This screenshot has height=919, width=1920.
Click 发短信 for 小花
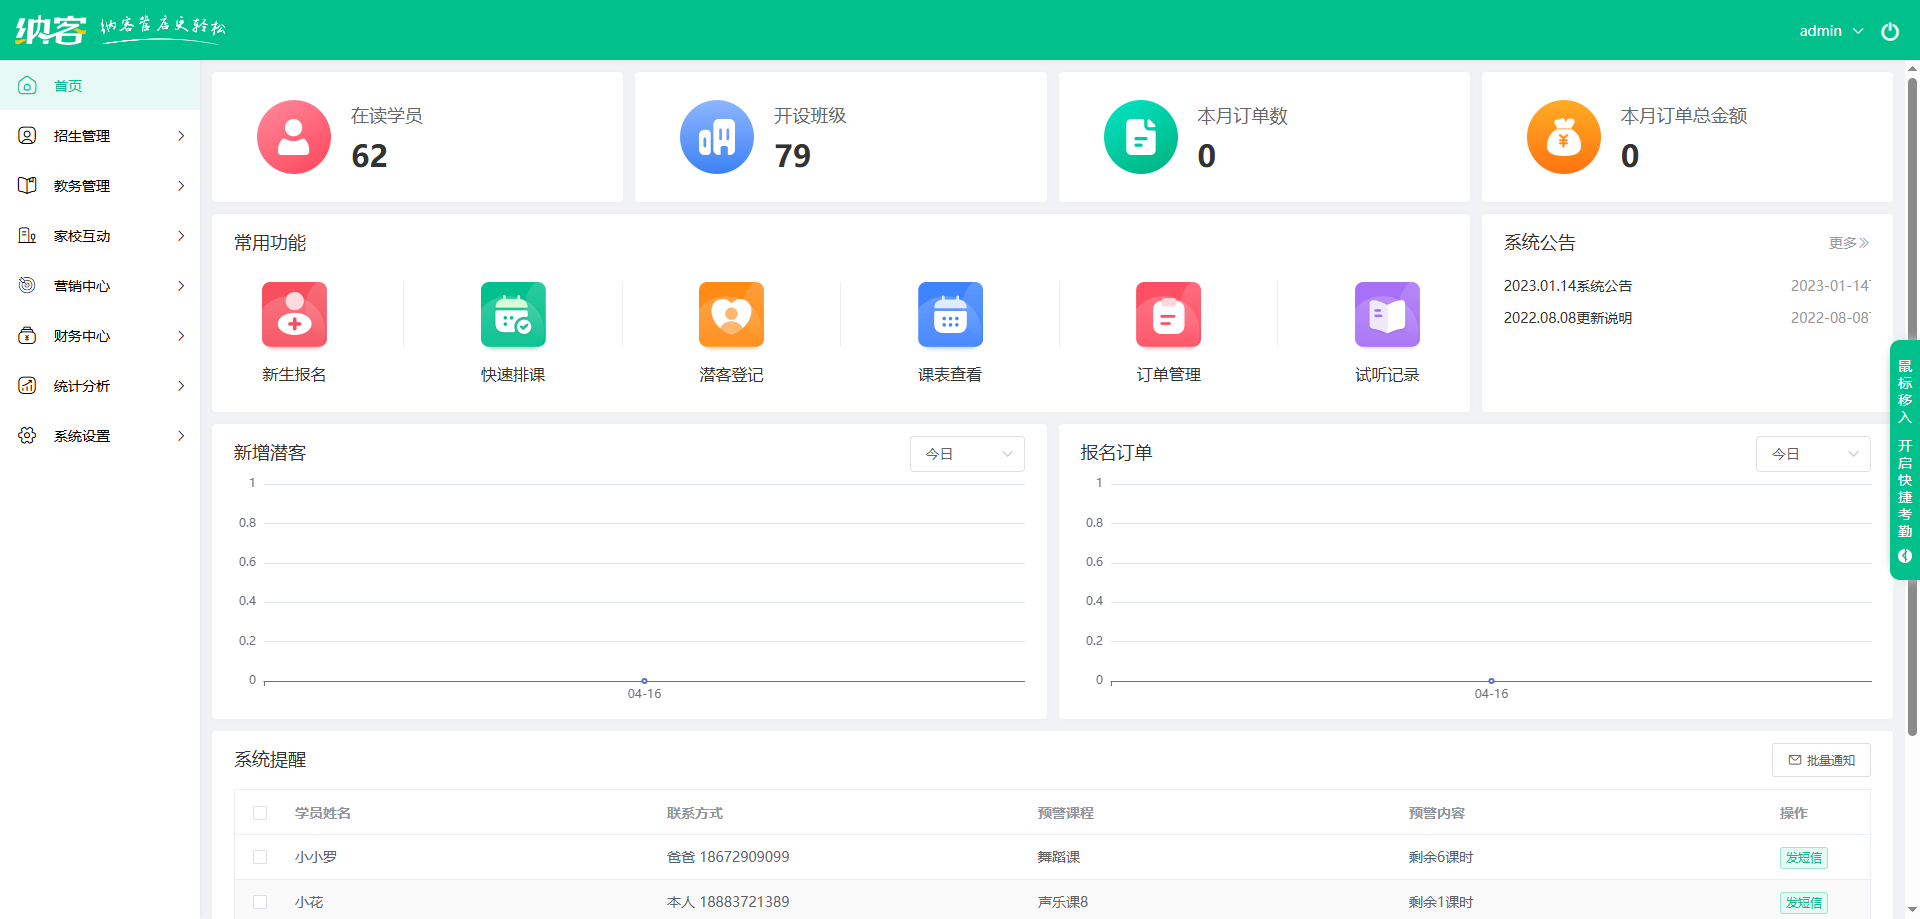point(1804,903)
